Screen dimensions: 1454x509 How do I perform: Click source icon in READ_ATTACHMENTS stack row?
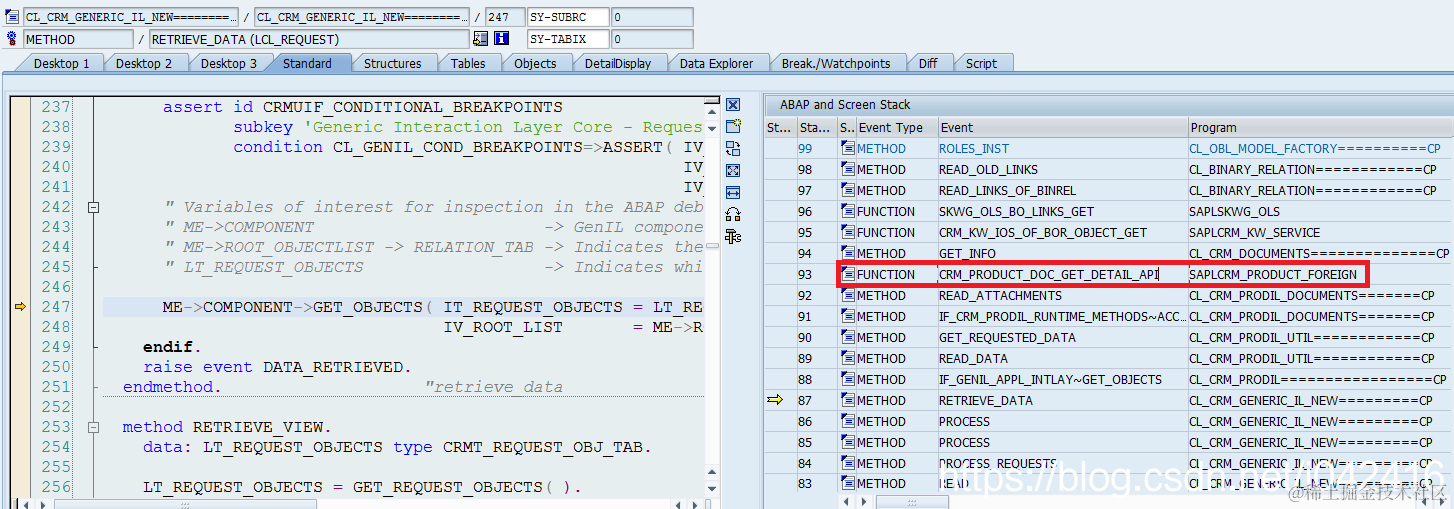point(848,295)
